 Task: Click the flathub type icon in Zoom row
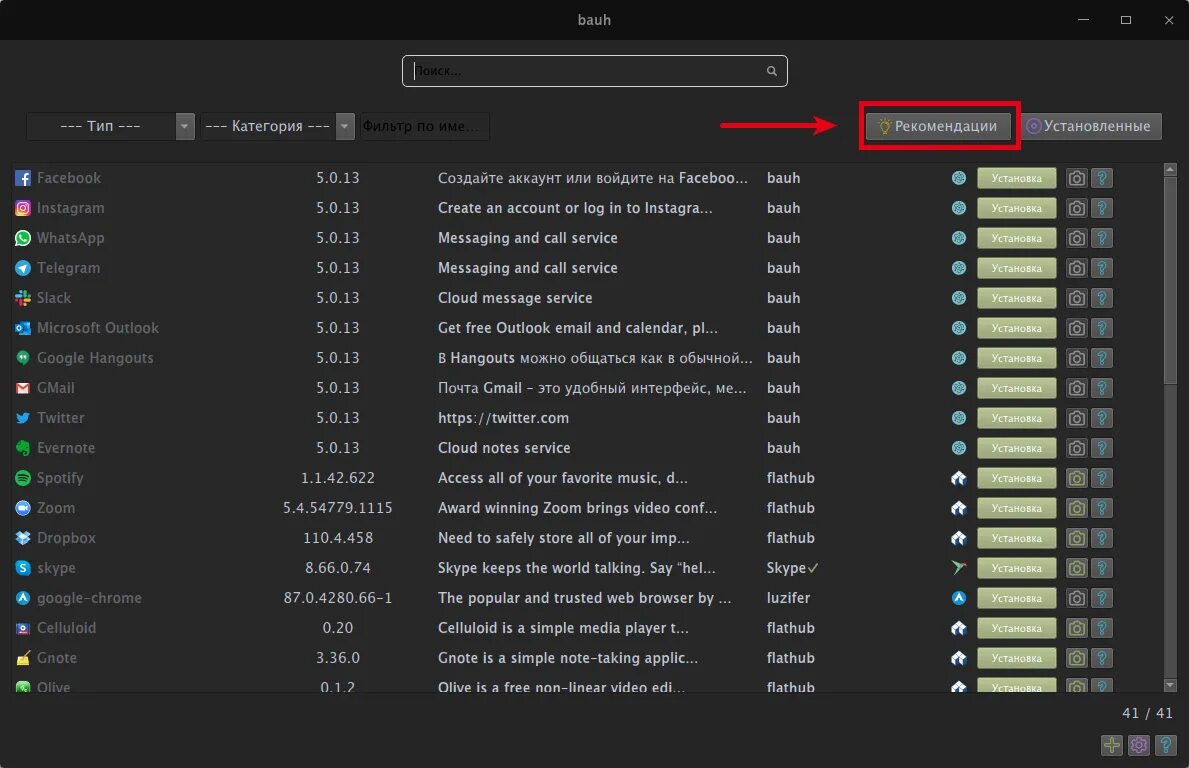coord(958,508)
